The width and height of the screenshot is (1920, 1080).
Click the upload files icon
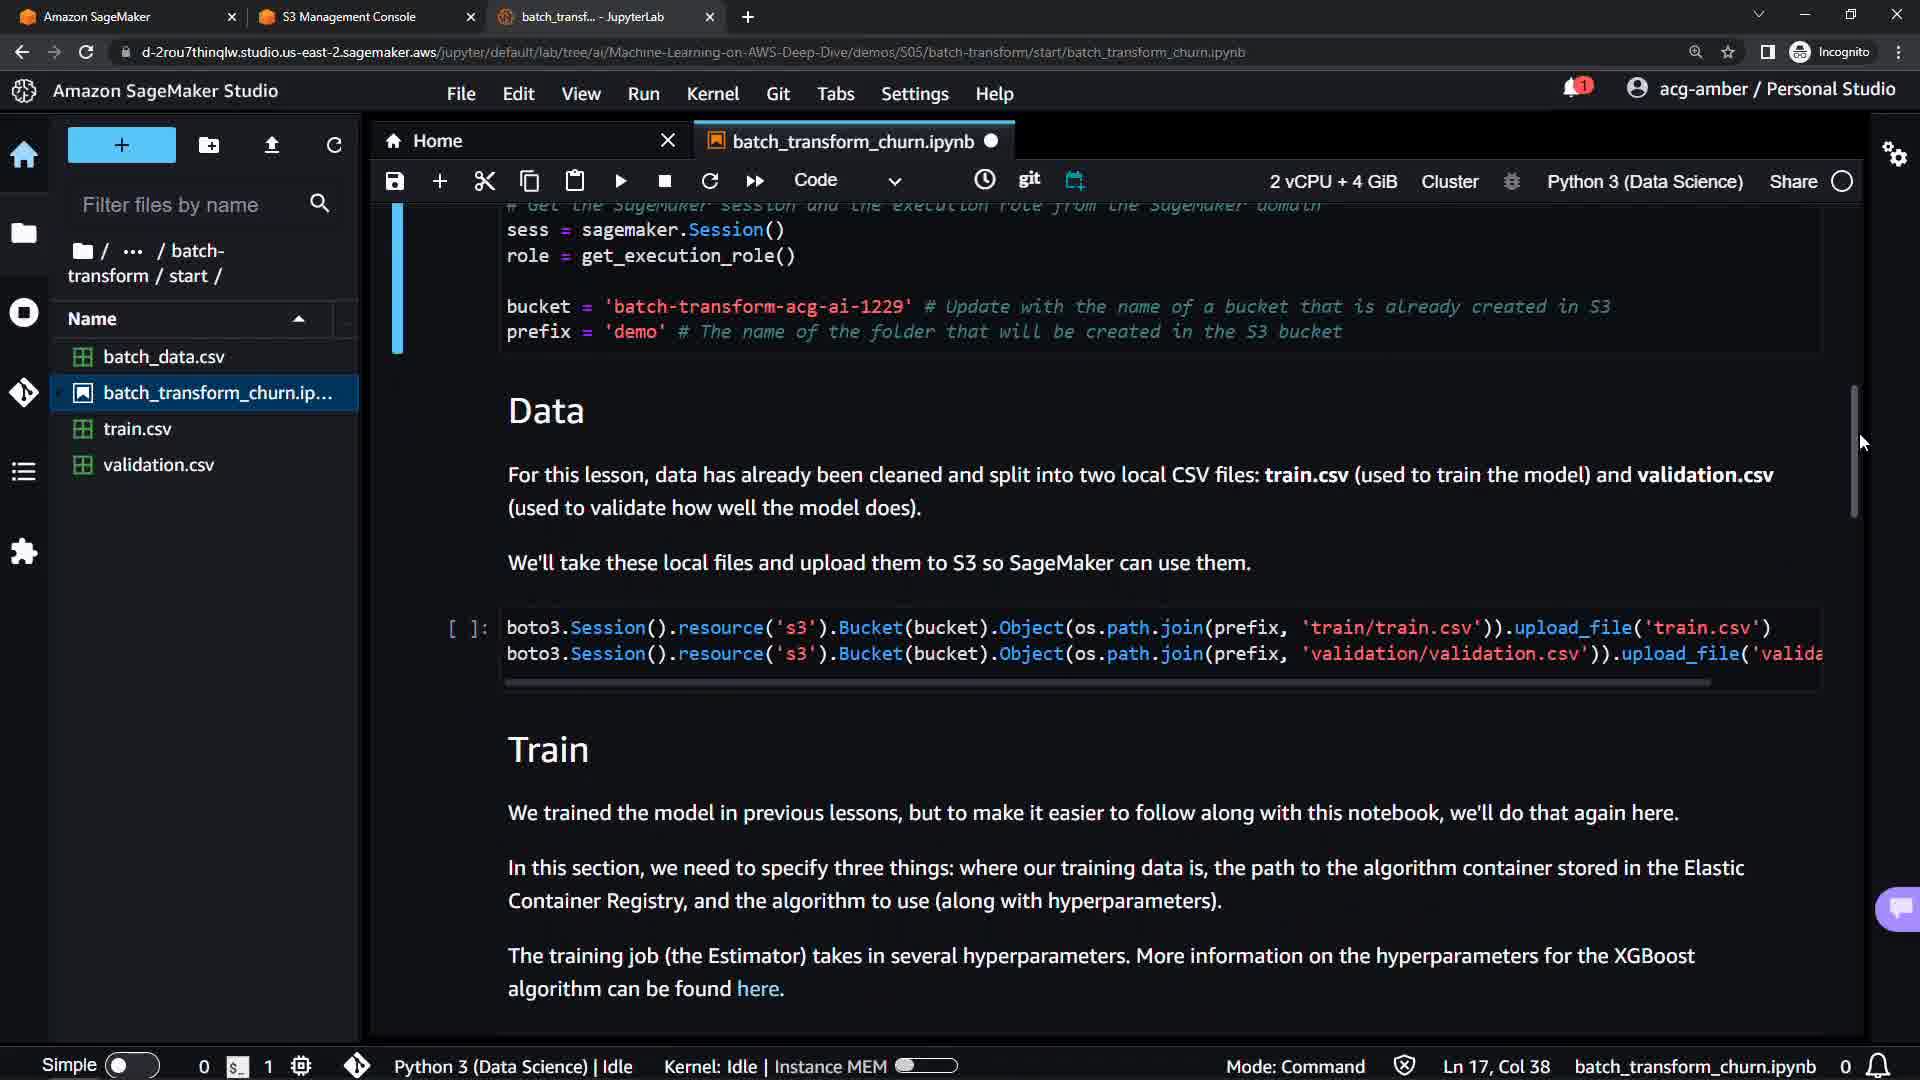pyautogui.click(x=271, y=145)
